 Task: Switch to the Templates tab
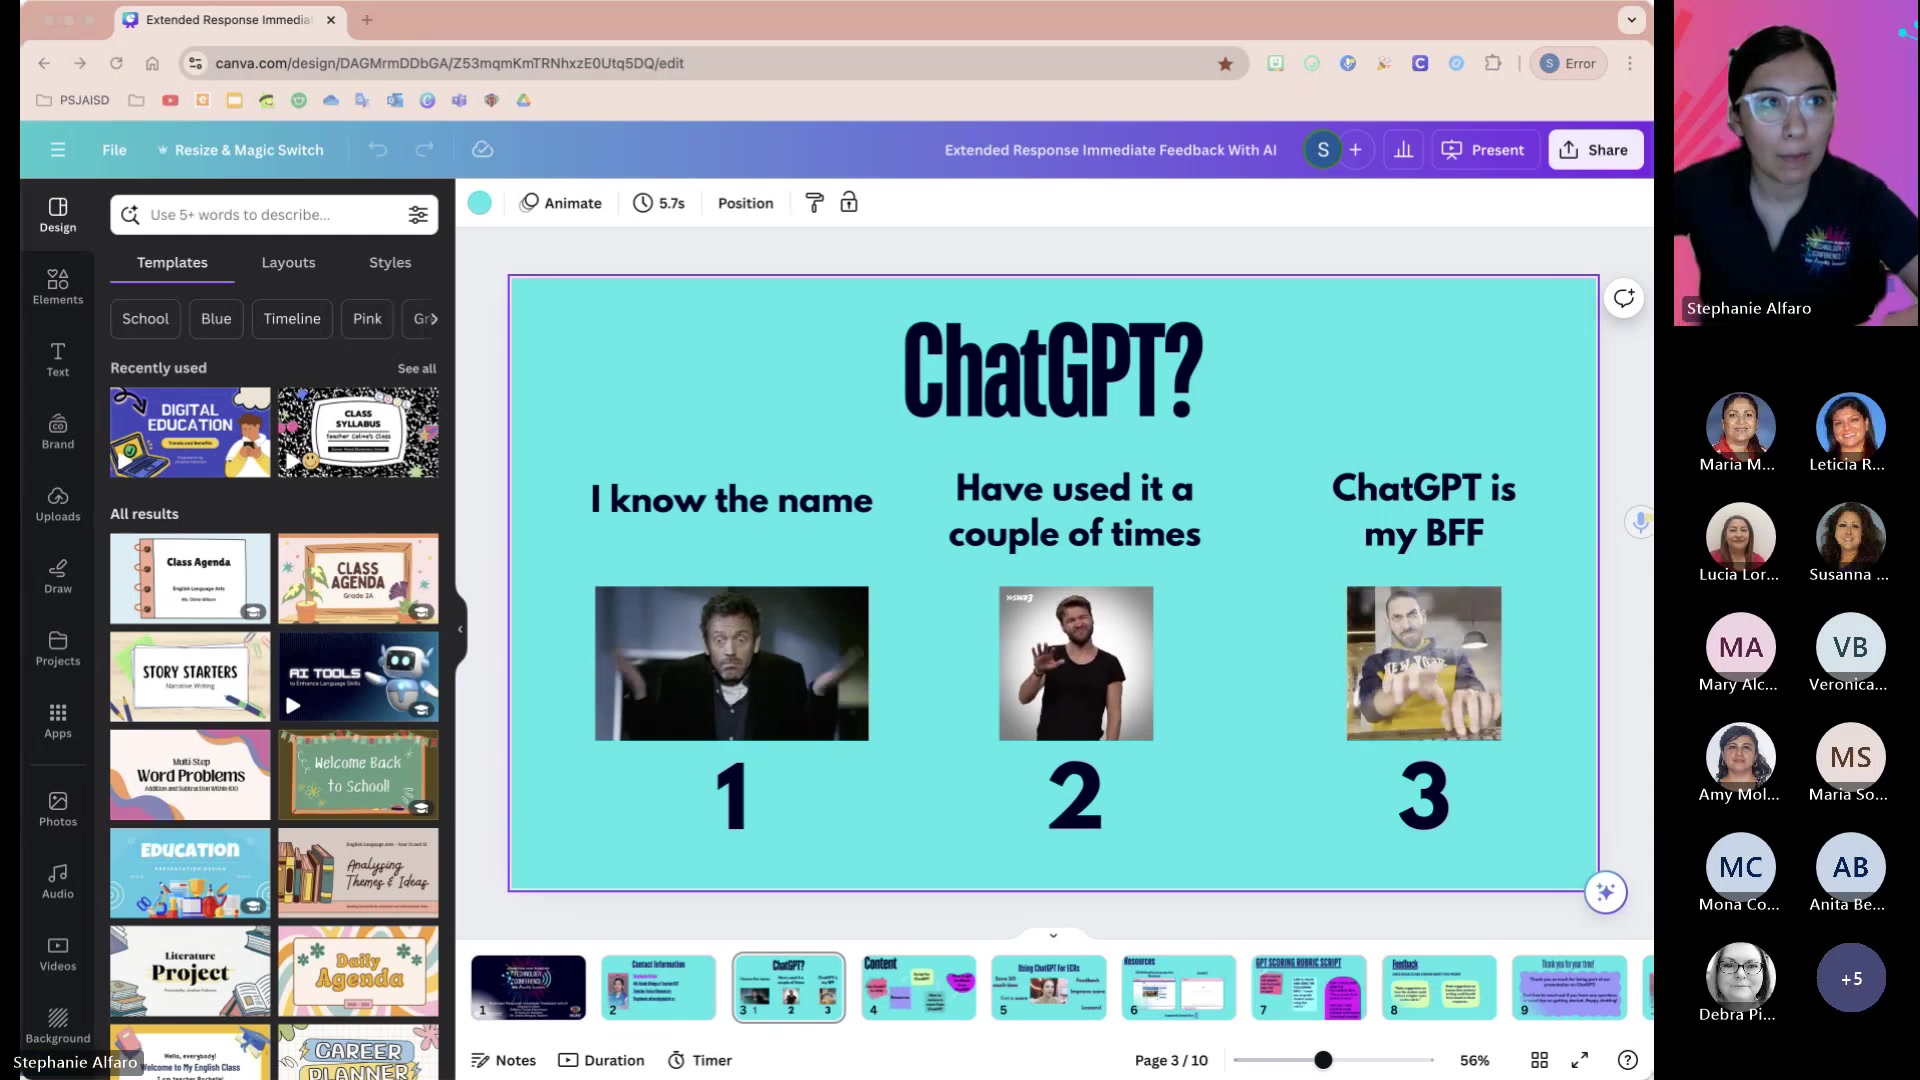[172, 262]
